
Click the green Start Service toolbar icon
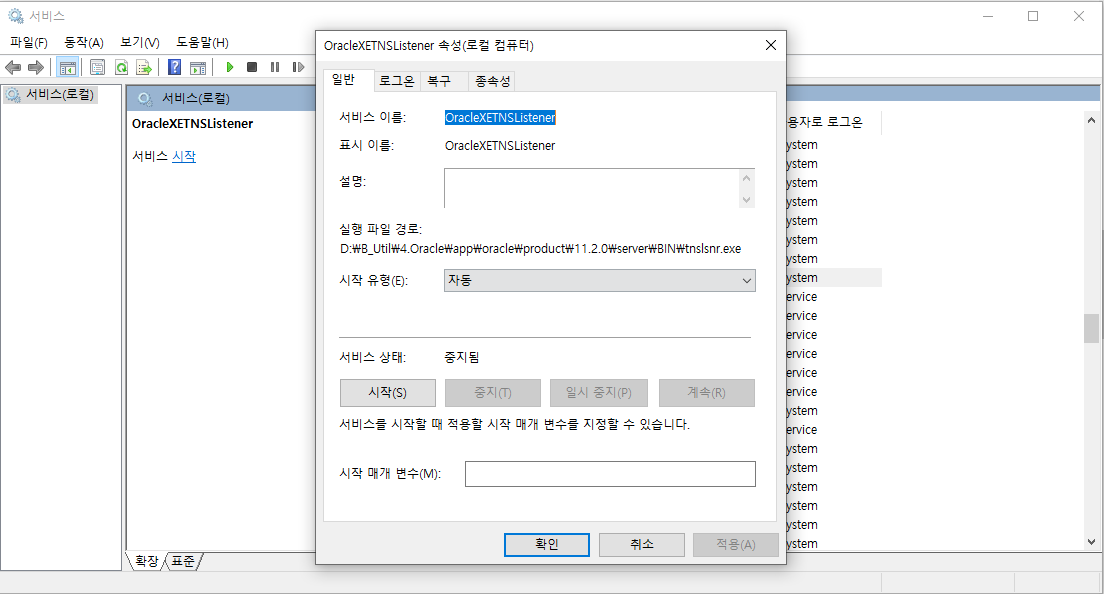click(x=230, y=68)
